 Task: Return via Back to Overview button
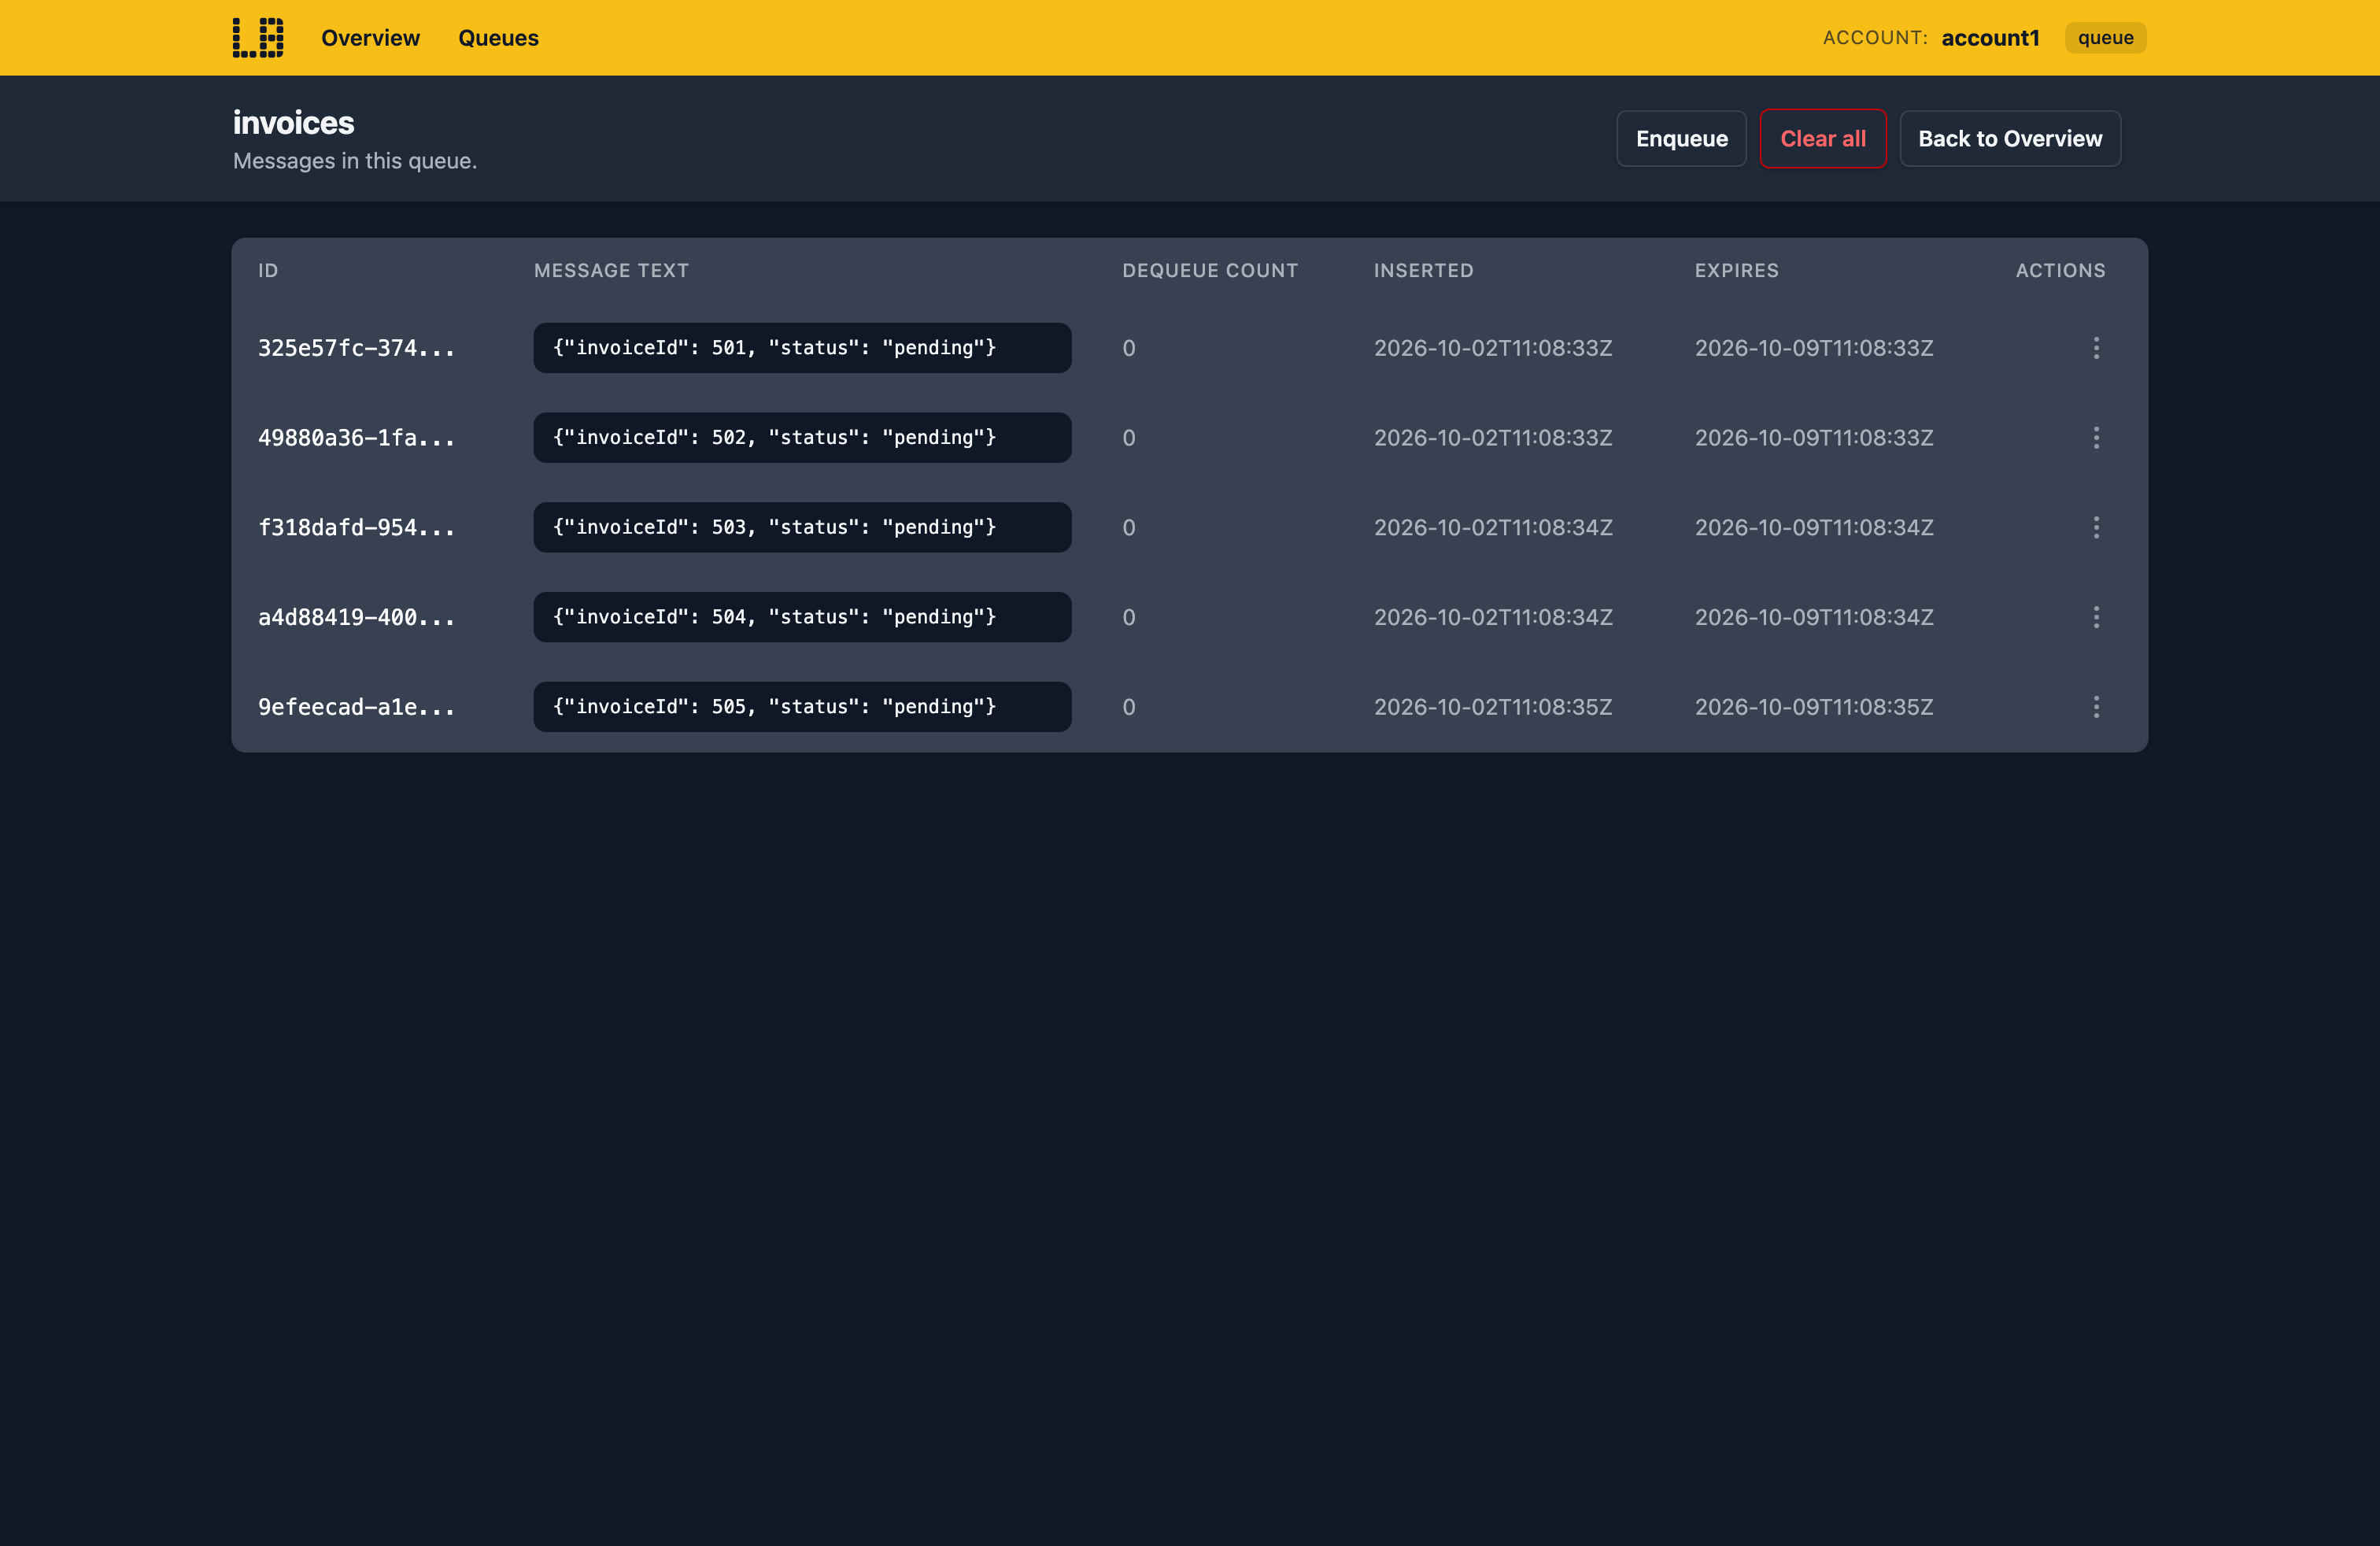(2010, 139)
